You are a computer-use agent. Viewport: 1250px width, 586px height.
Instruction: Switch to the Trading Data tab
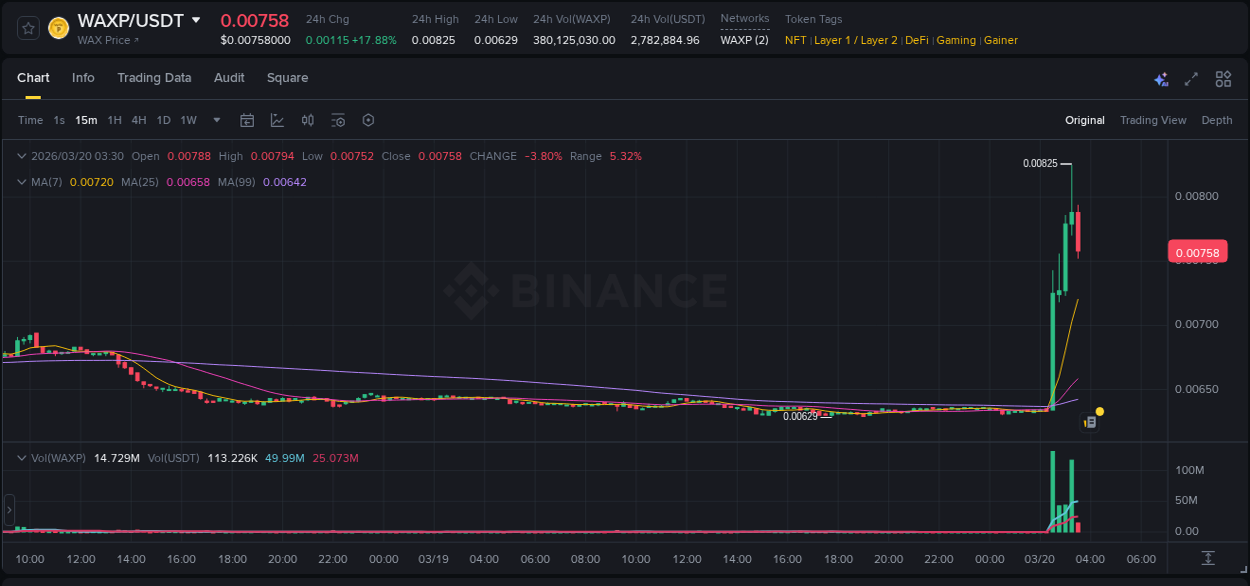click(154, 78)
